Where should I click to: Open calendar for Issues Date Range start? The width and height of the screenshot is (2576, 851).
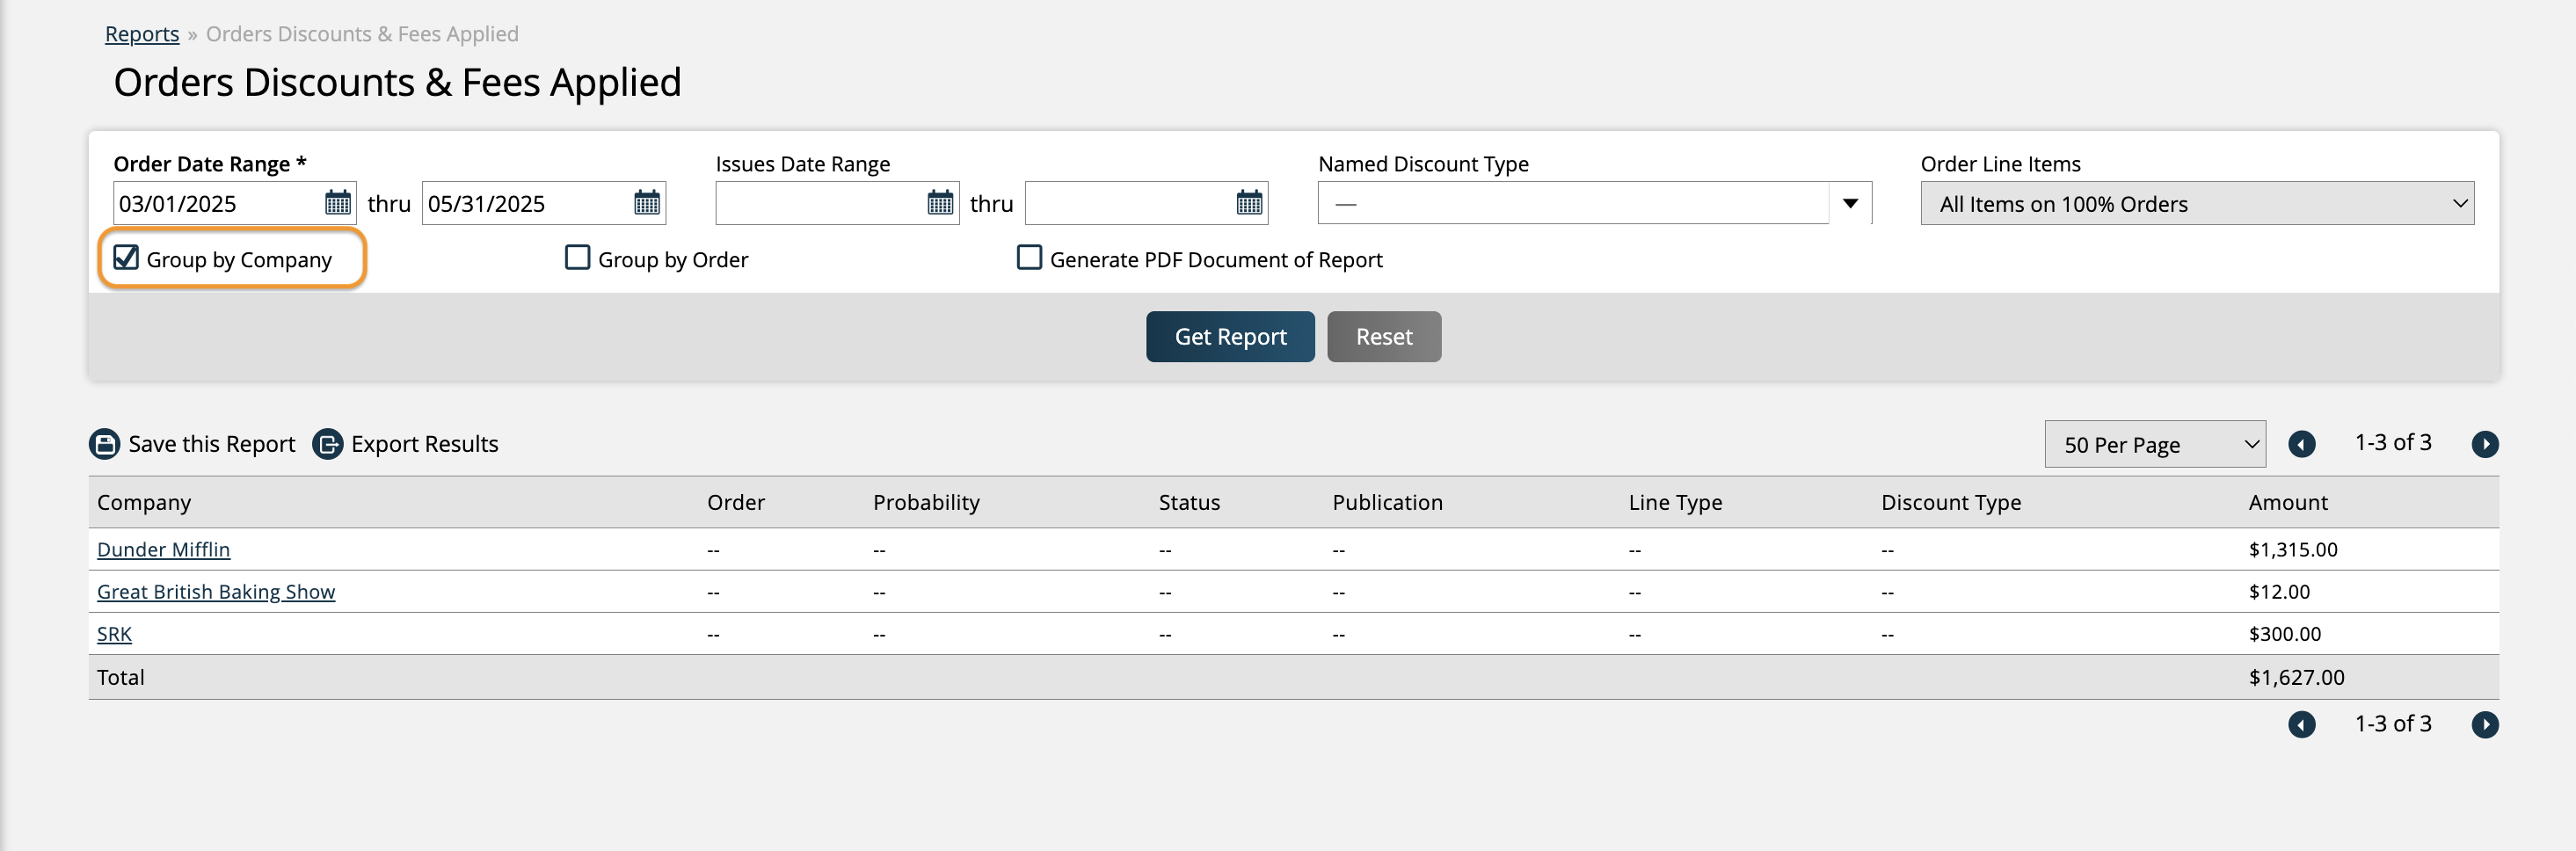(940, 203)
